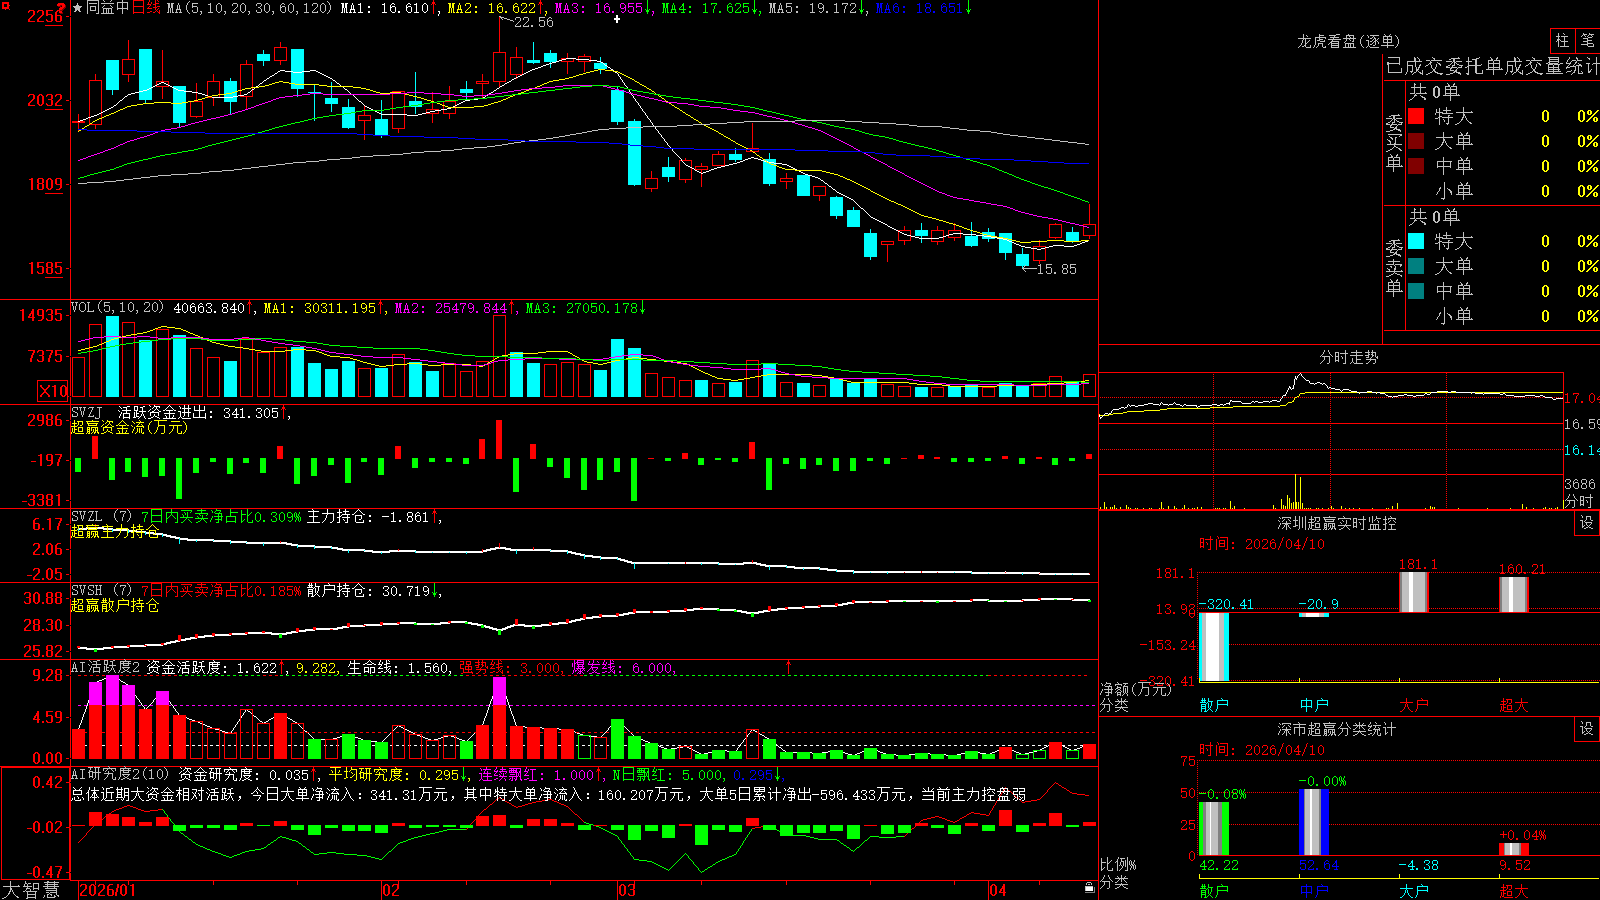
Task: Click the 15.85 low price annotation
Action: pyautogui.click(x=1056, y=269)
